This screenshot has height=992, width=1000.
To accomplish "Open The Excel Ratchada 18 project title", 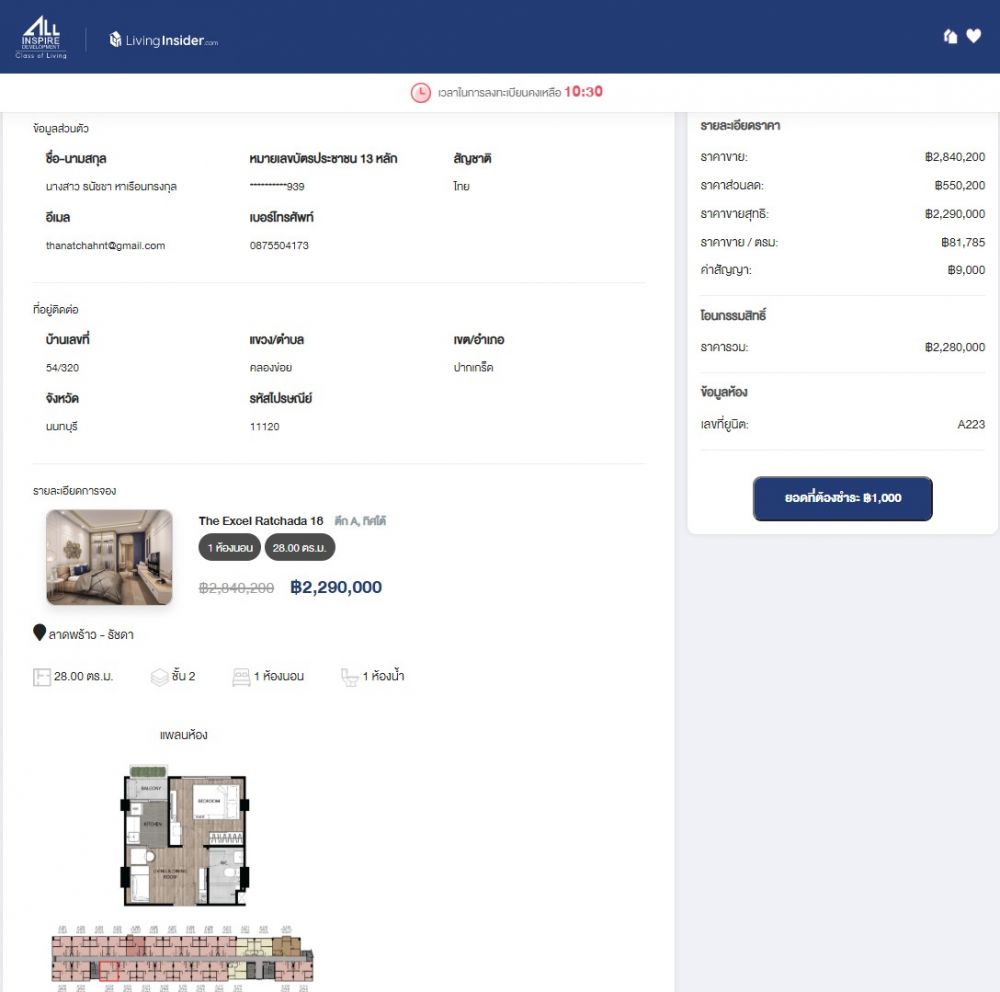I will click(x=260, y=521).
